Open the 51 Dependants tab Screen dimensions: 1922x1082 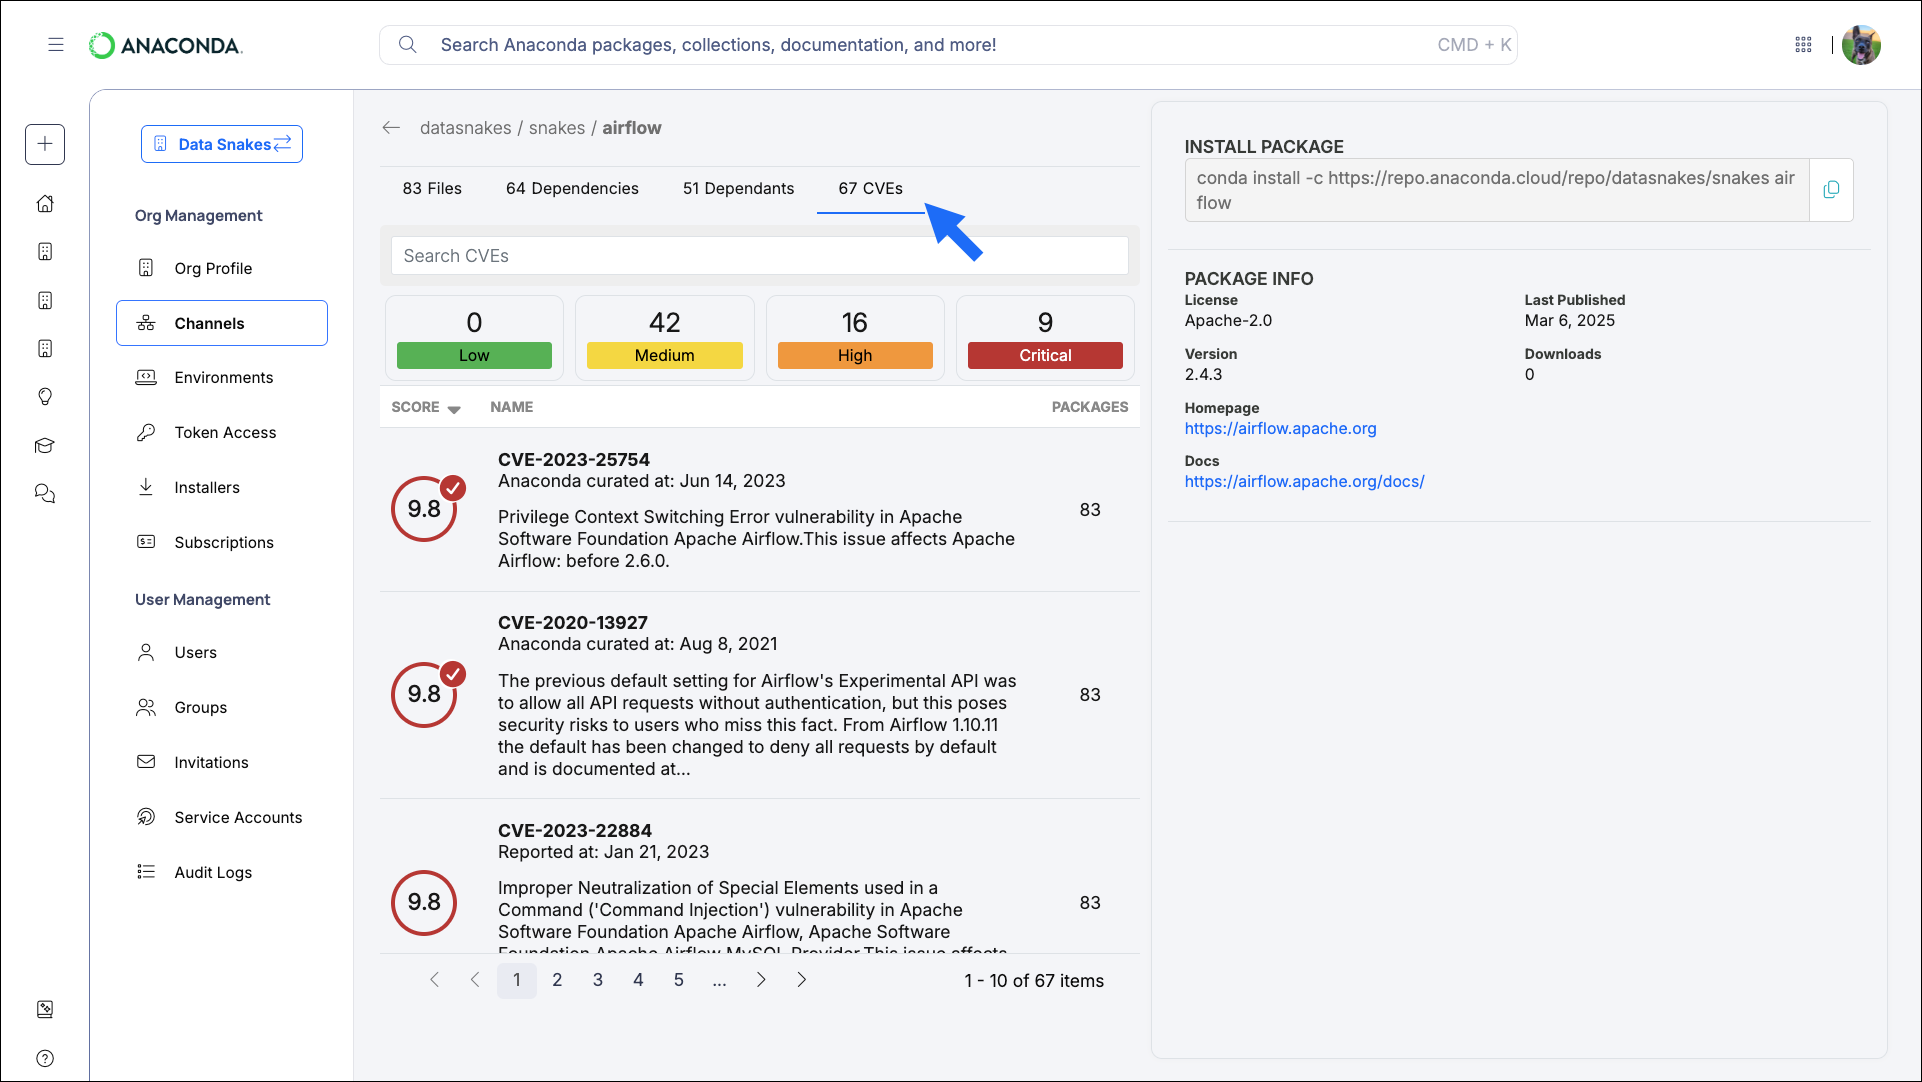[x=738, y=188]
